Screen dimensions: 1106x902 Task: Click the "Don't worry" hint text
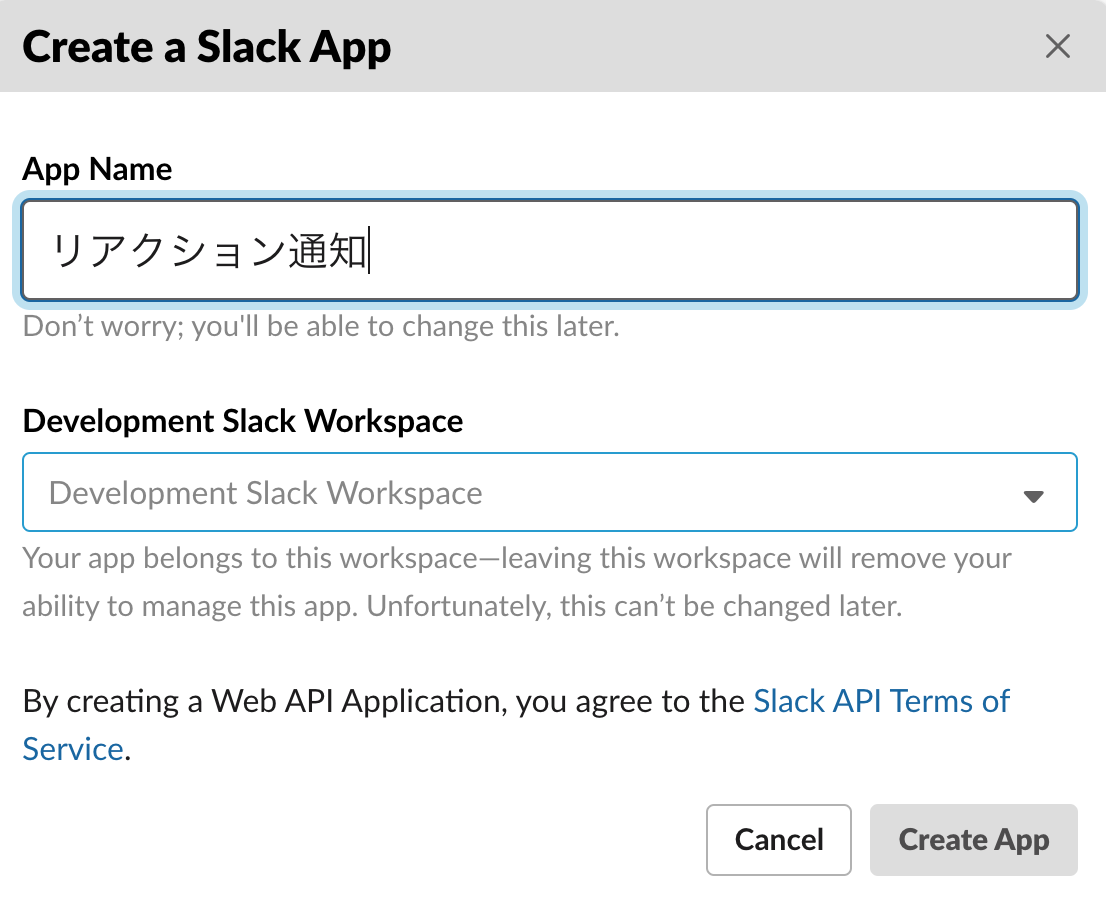[x=321, y=327]
